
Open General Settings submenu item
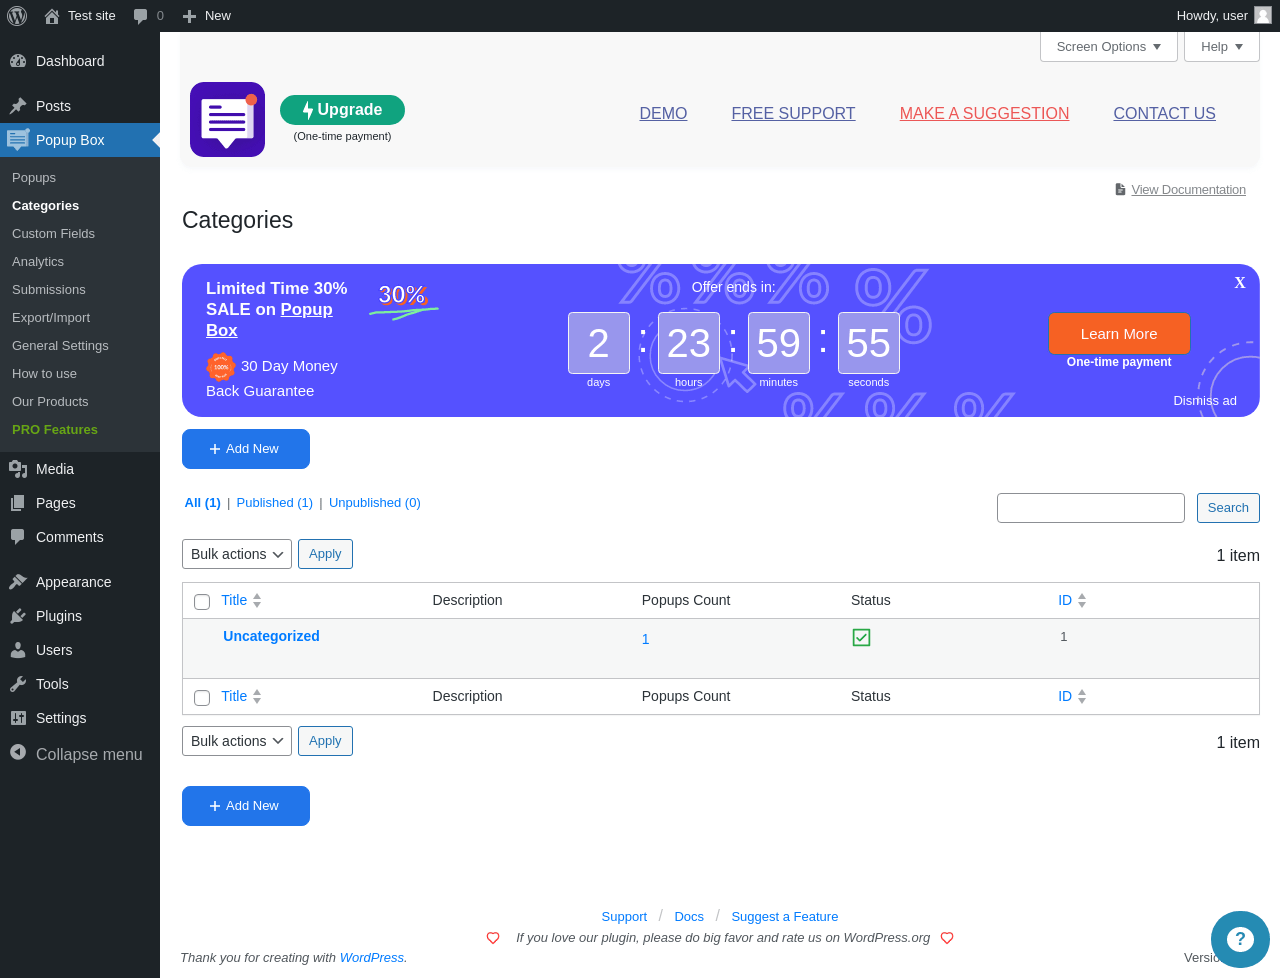(60, 346)
